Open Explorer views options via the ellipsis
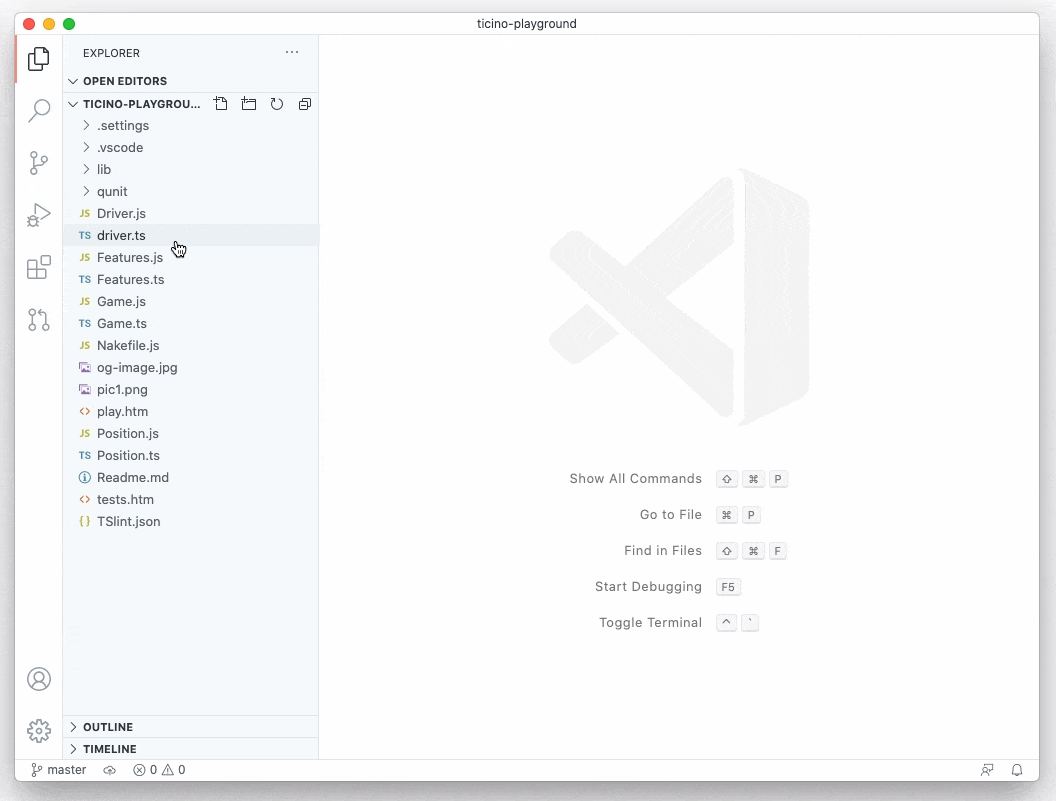 tap(291, 52)
